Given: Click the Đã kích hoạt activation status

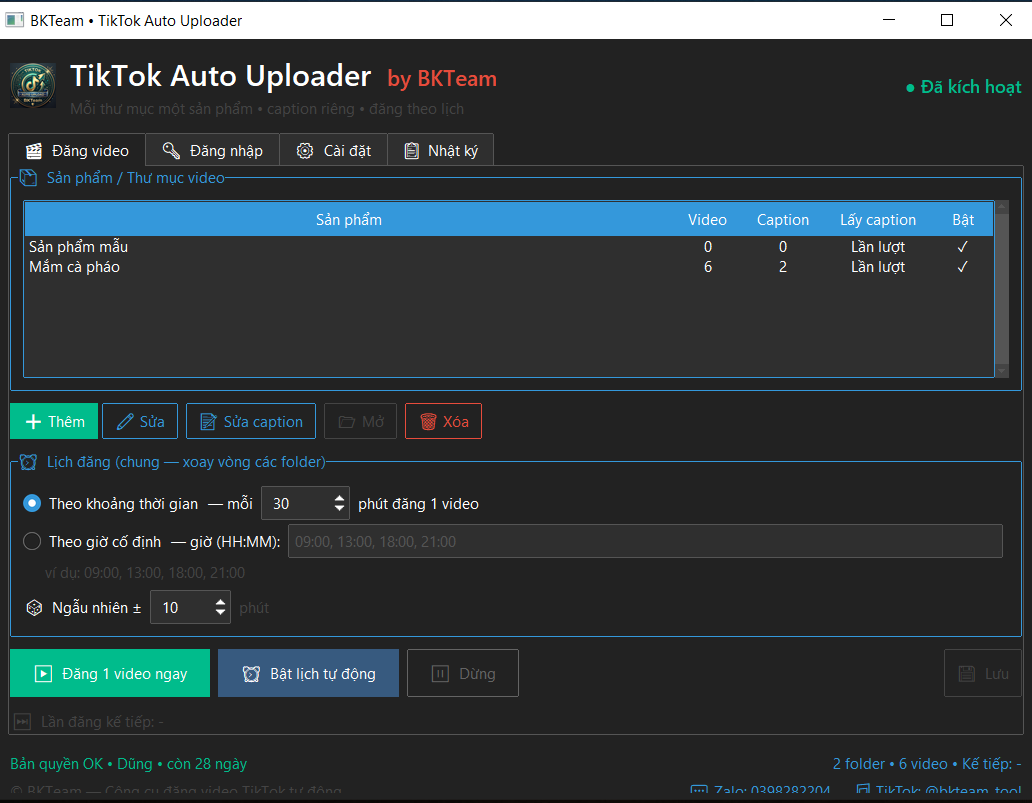Looking at the screenshot, I should 964,87.
